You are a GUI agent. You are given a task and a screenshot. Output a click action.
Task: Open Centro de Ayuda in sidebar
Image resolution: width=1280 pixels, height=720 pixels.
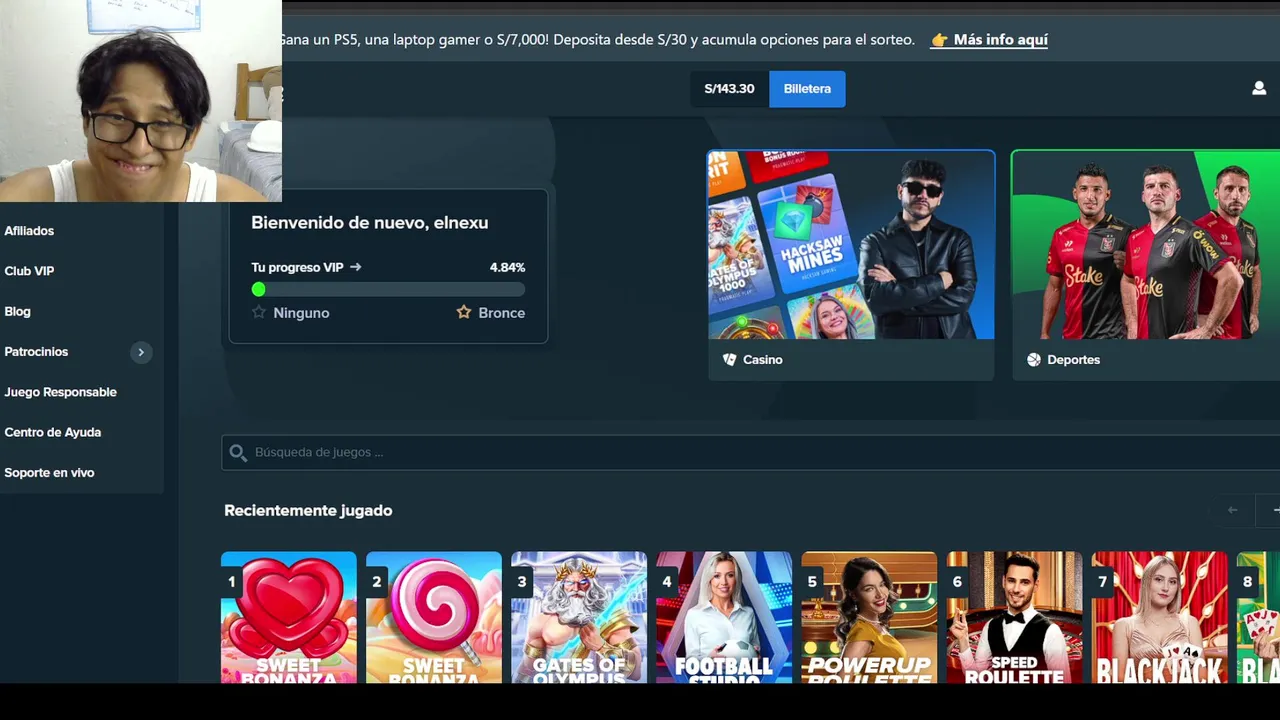pyautogui.click(x=52, y=432)
